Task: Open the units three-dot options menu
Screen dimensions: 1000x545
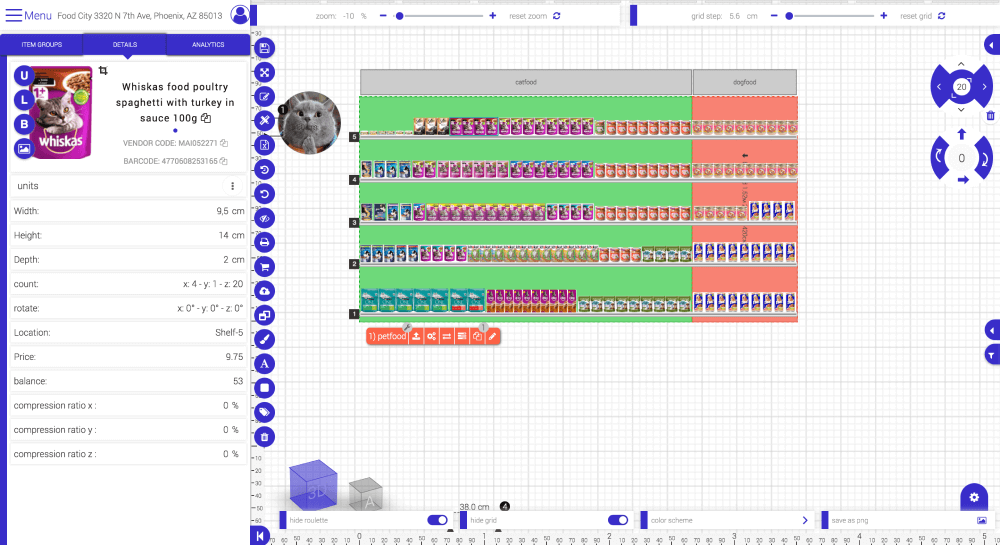Action: pos(232,186)
